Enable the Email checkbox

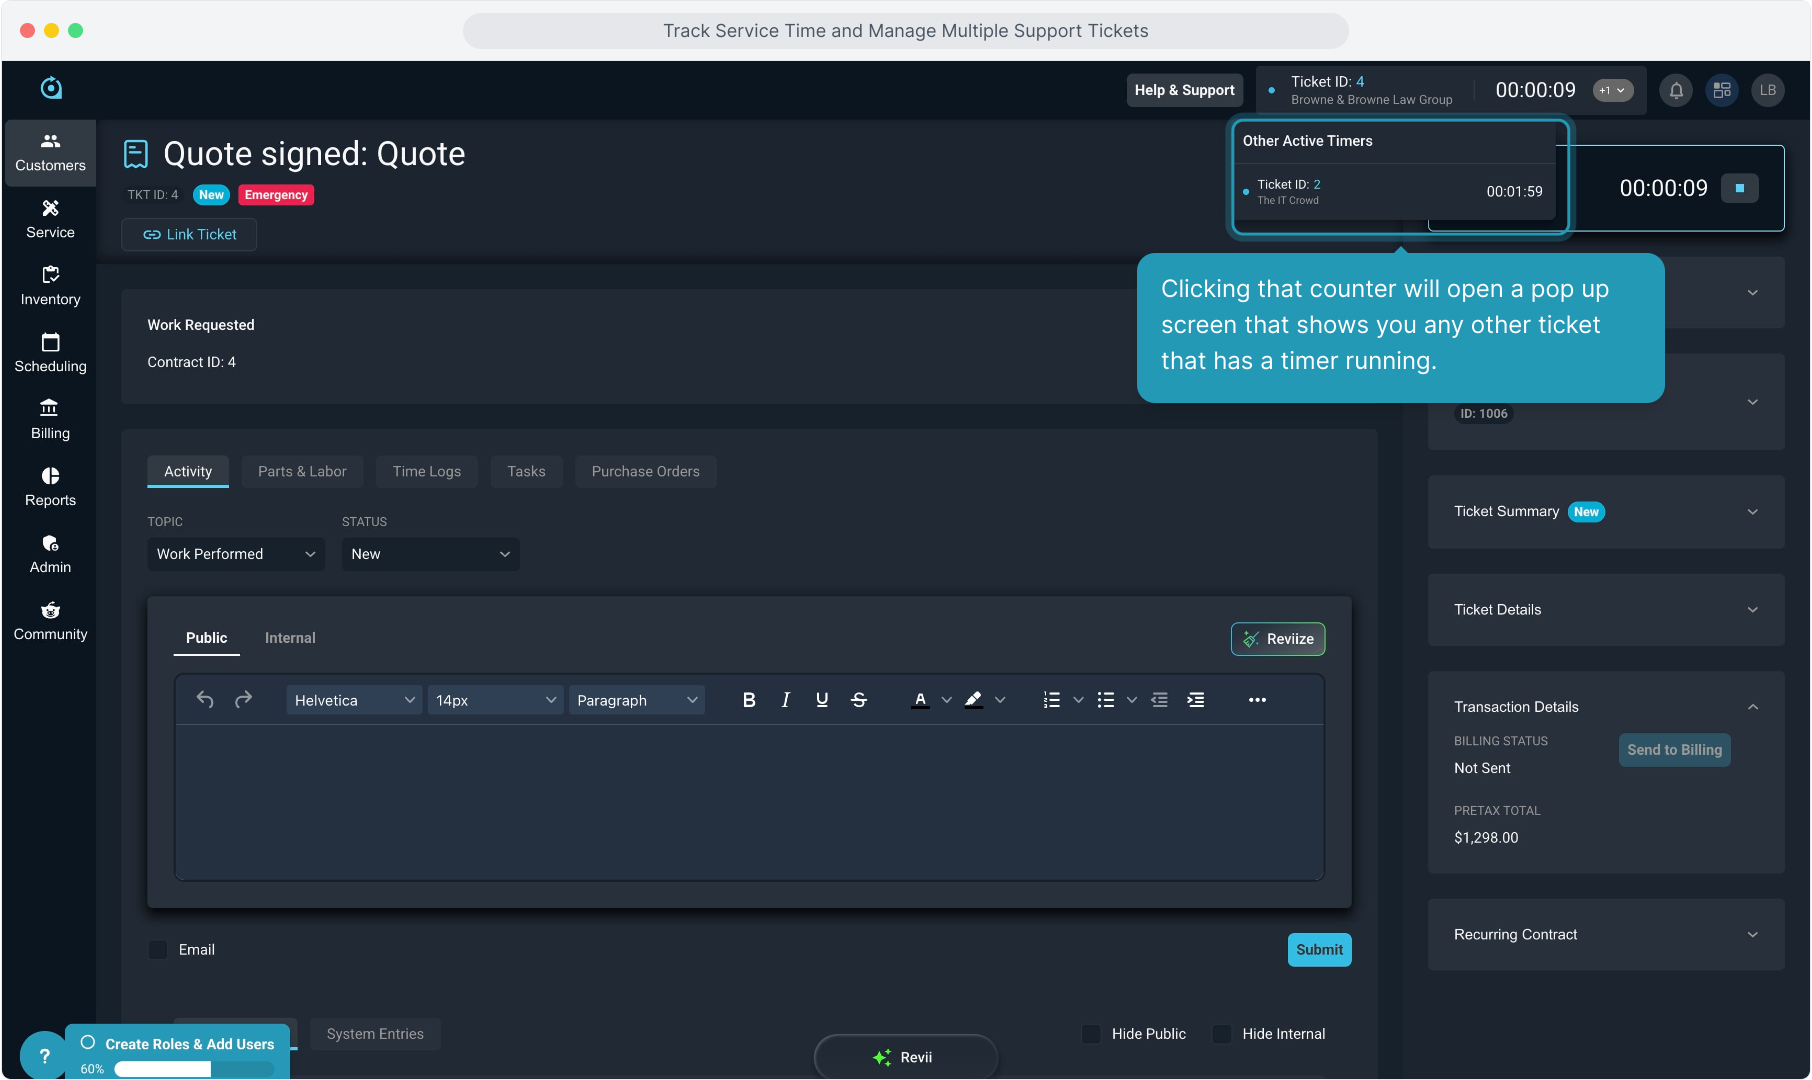158,950
